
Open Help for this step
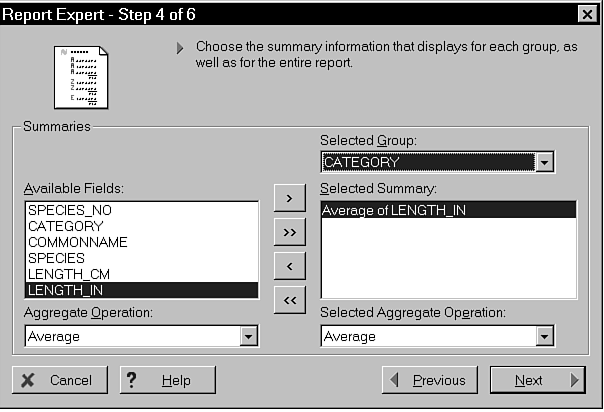tap(167, 380)
